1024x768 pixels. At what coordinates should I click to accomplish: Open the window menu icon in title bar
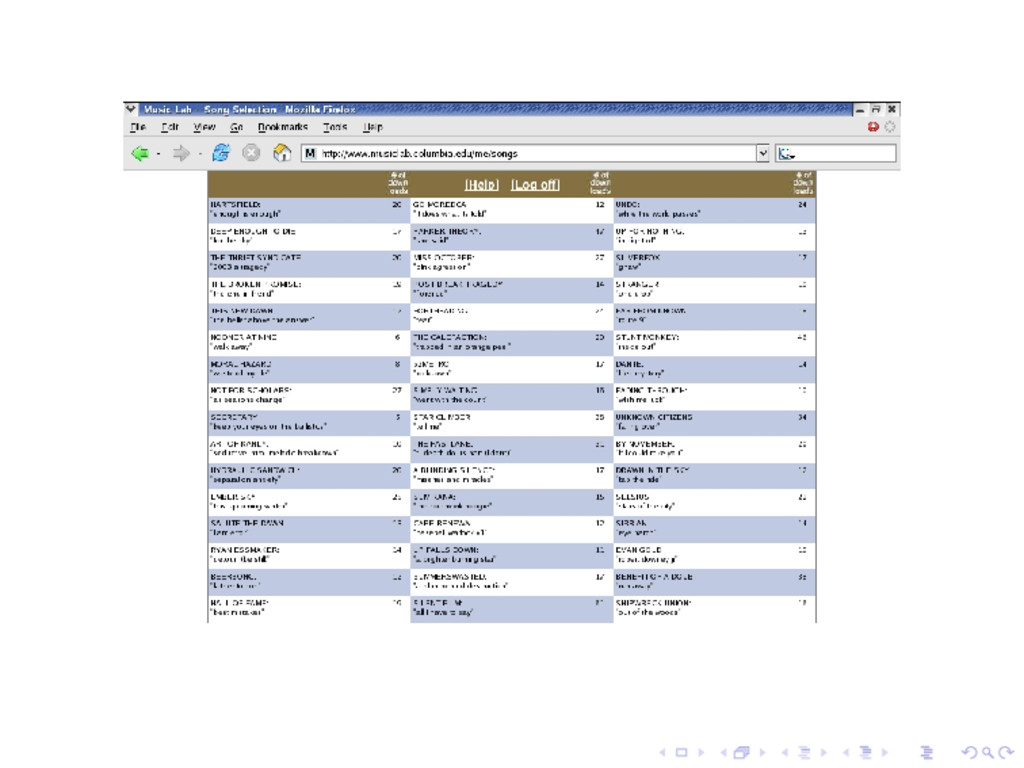click(131, 109)
